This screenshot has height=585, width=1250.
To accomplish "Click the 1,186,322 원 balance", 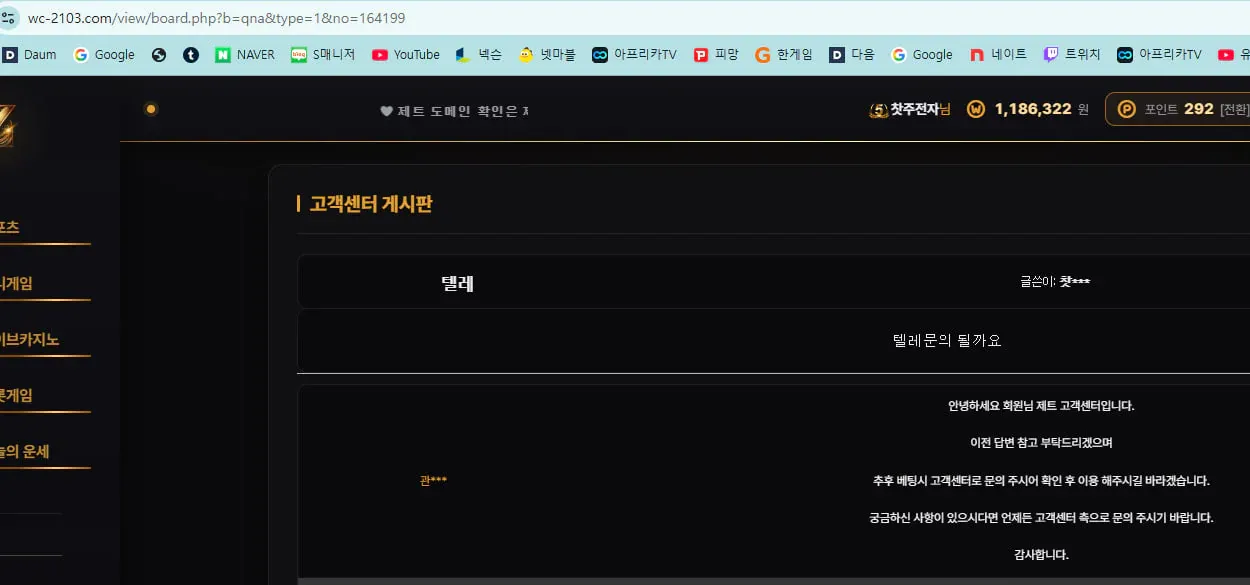I will tap(1042, 109).
